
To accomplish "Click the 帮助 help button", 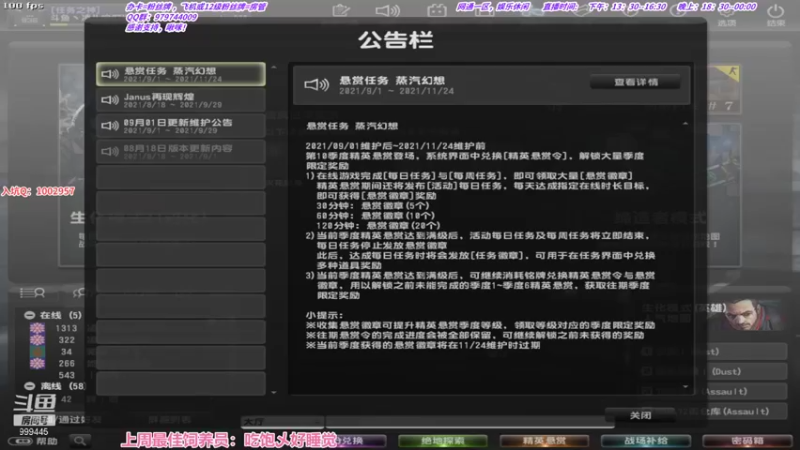I will [x=34, y=441].
